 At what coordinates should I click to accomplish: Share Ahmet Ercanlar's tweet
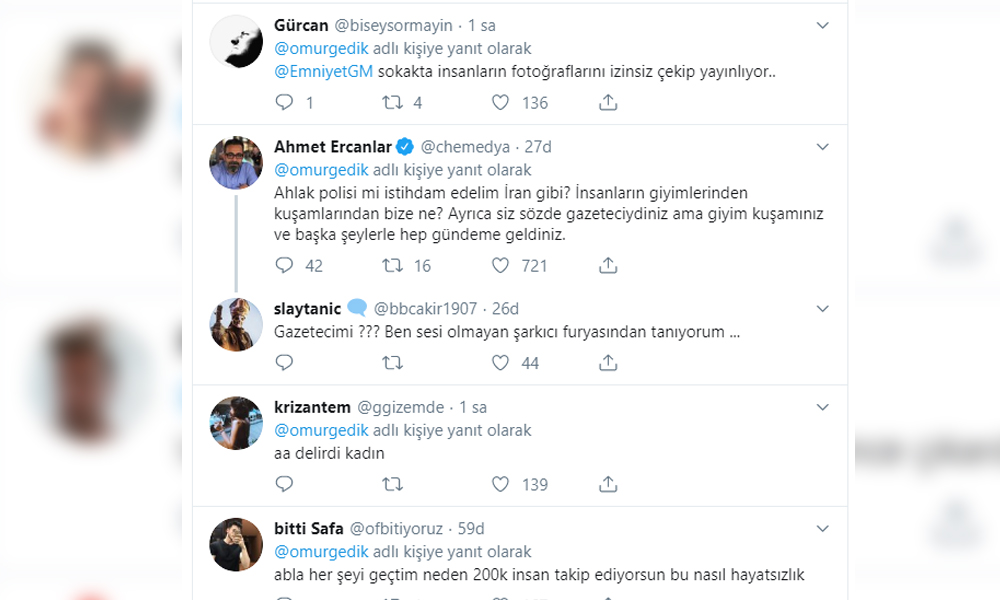click(x=607, y=265)
